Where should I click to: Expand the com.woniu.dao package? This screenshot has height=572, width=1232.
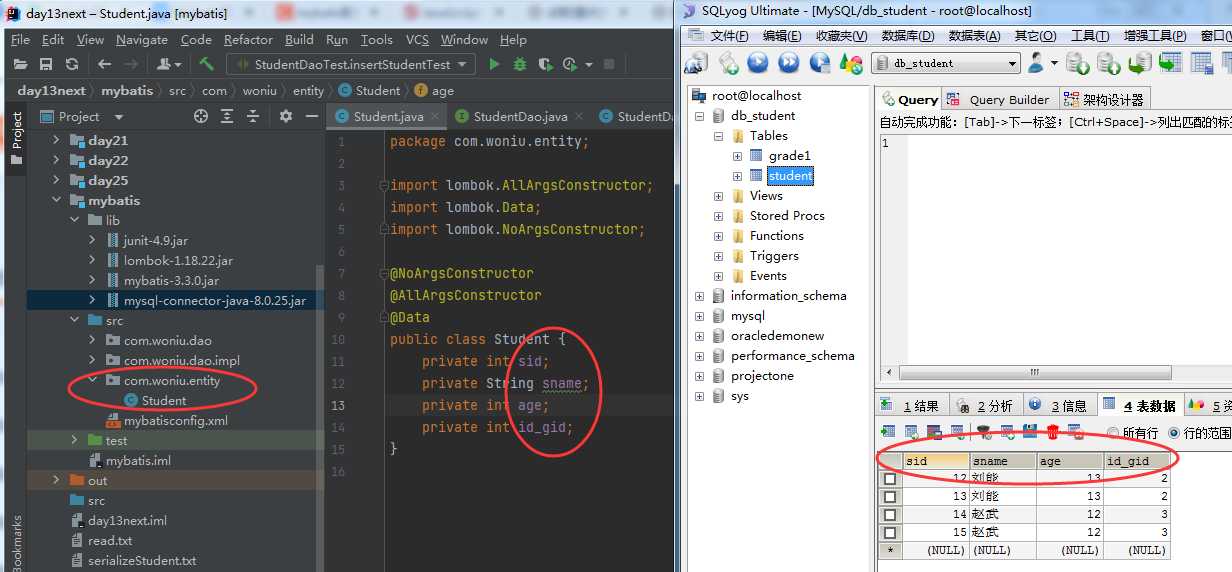pyautogui.click(x=93, y=341)
